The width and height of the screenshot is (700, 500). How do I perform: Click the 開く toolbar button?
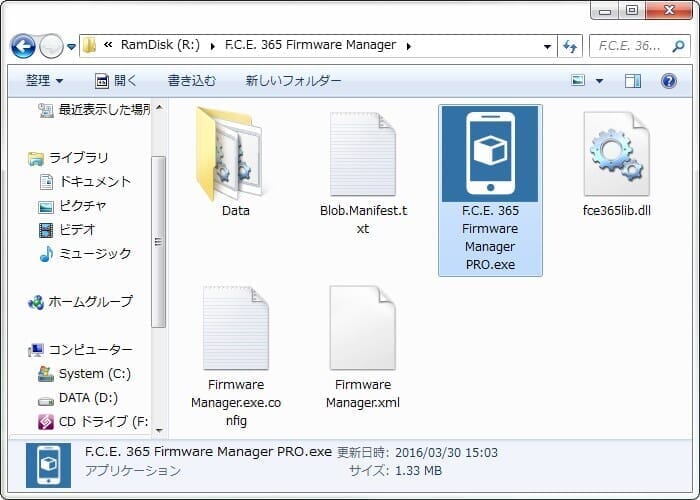pos(116,81)
